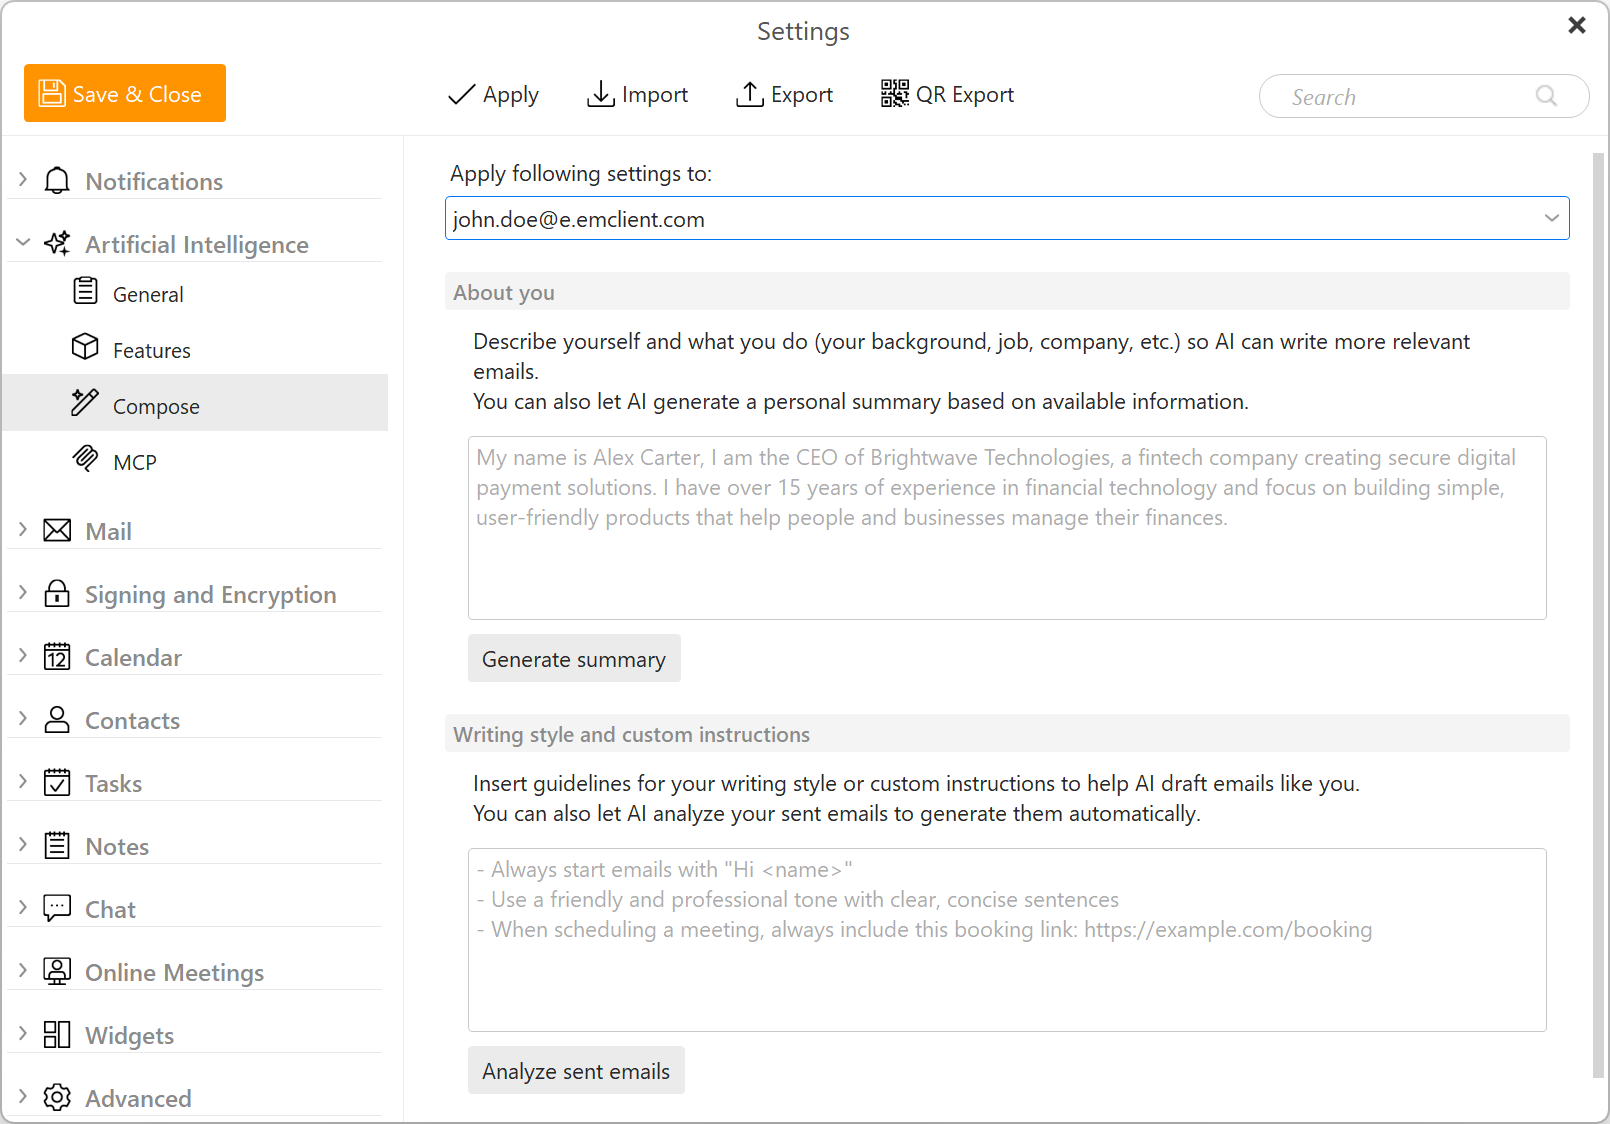The width and height of the screenshot is (1610, 1124).
Task: Expand the Notifications section chevron
Action: (23, 179)
